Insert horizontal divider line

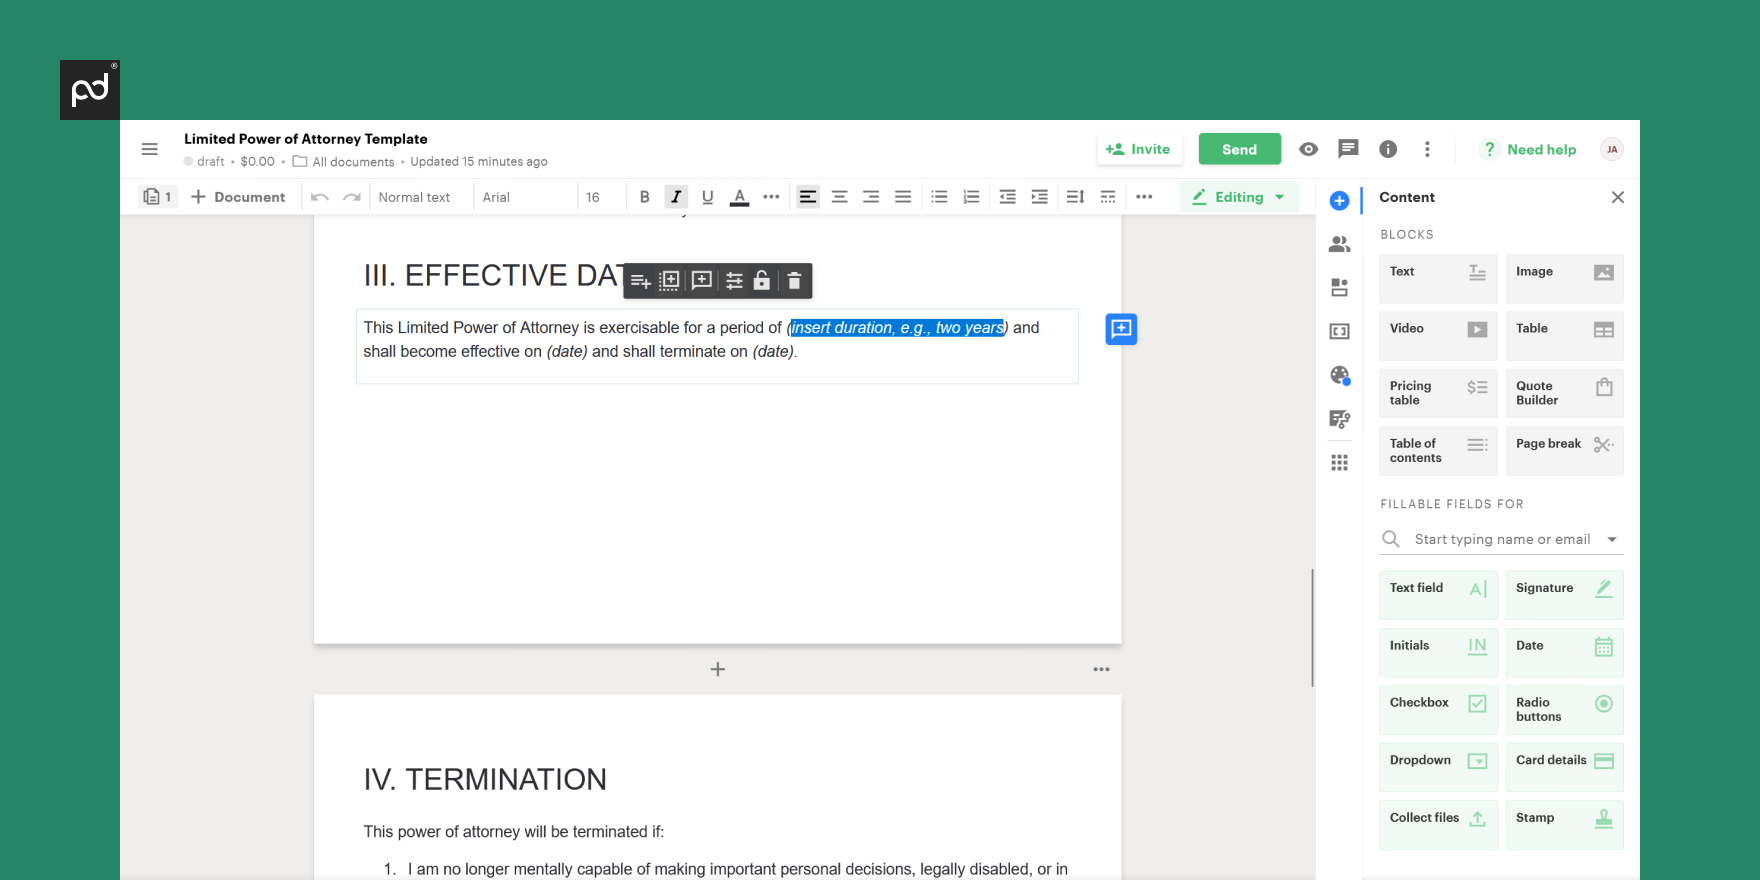click(1108, 197)
